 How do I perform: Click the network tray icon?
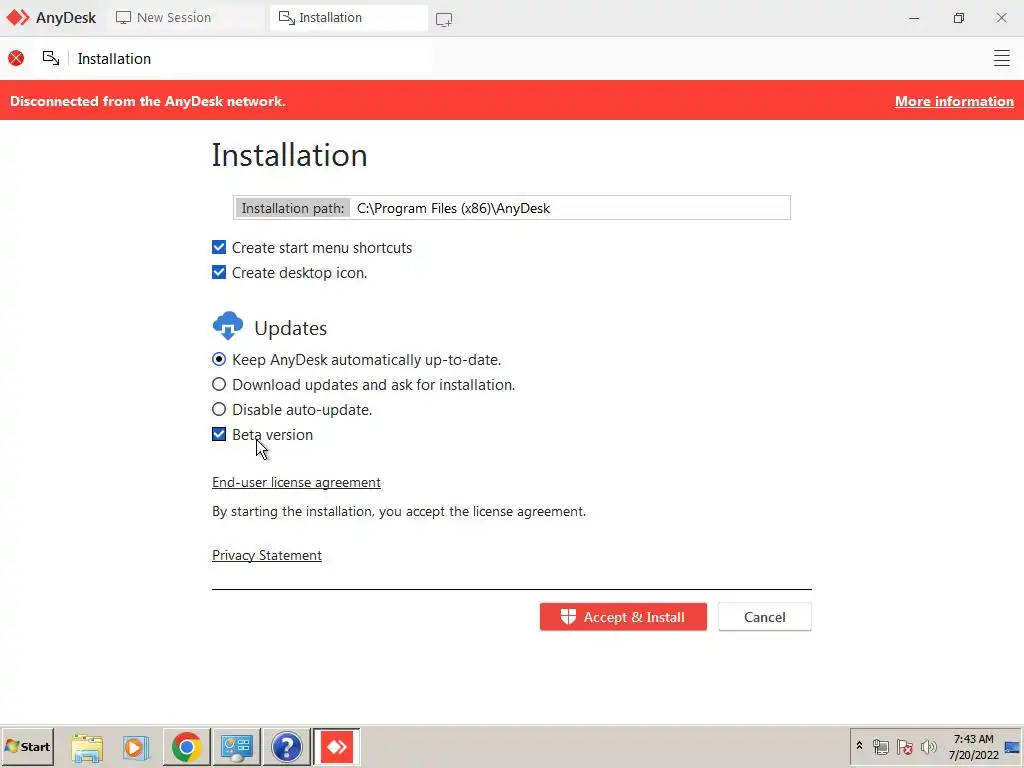(x=881, y=746)
